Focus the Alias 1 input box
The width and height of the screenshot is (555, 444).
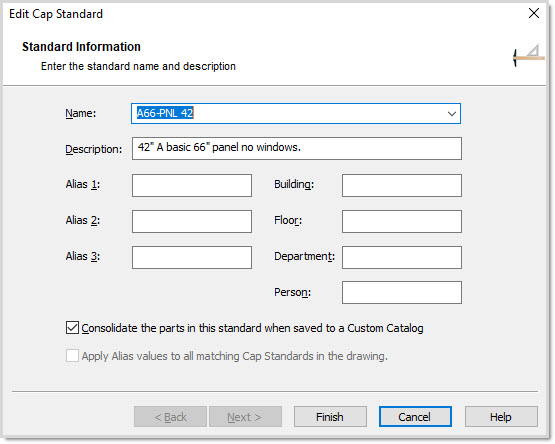[x=192, y=185]
